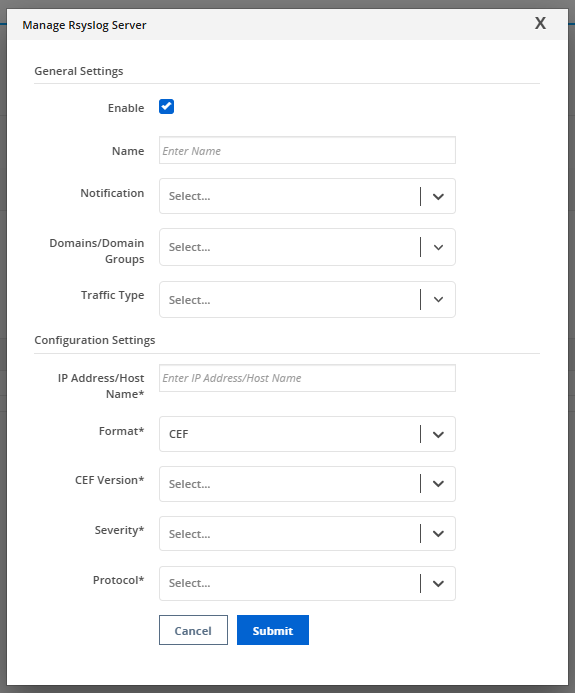575x693 pixels.
Task: Open the Domains/Domain Groups dropdown
Action: click(x=307, y=247)
